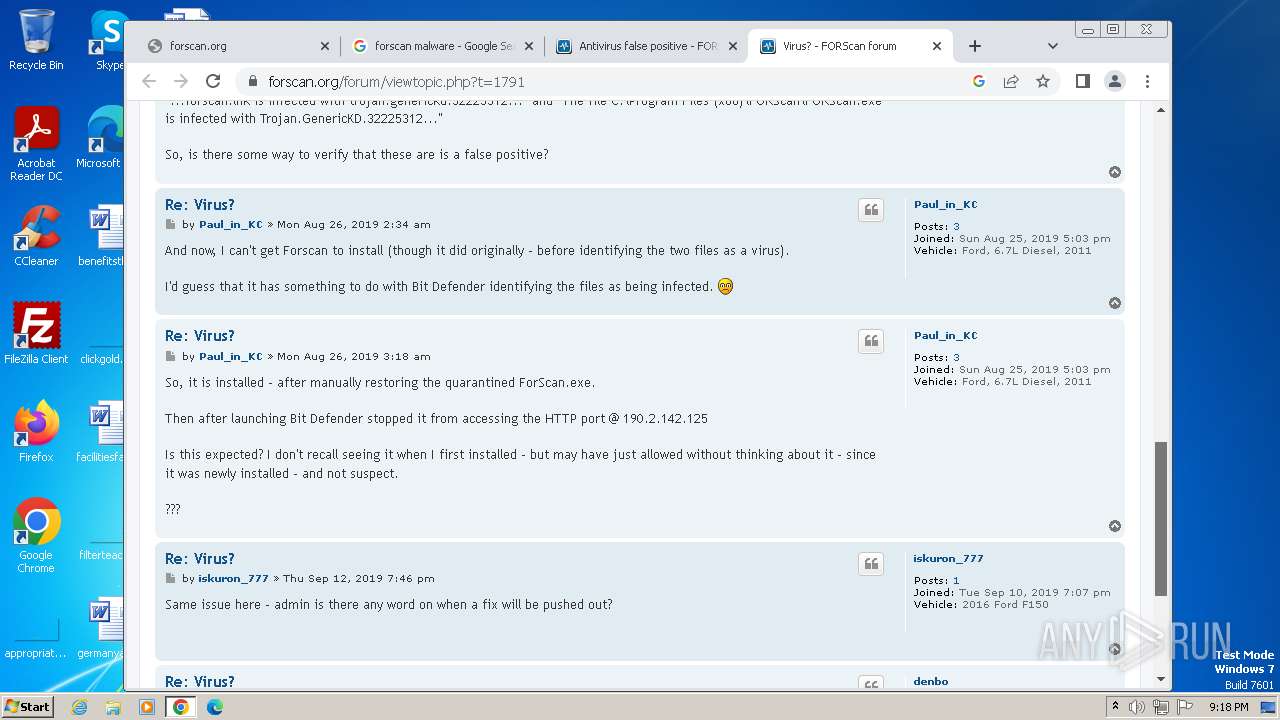The width and height of the screenshot is (1280, 720).
Task: Click the browser back arrow
Action: [x=149, y=81]
